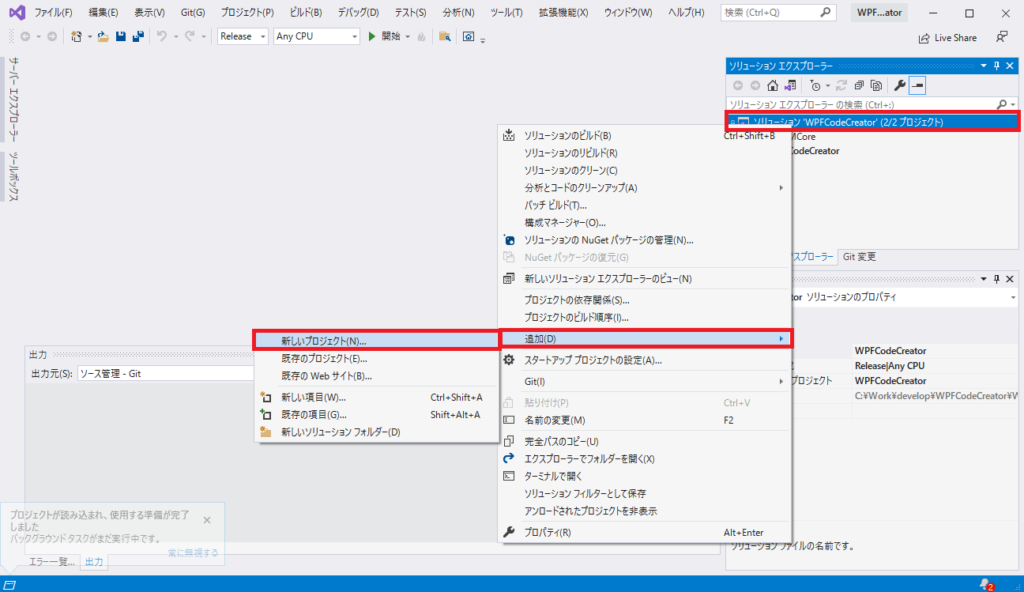
Task: Choose プロパティ(R) in the context menu
Action: tap(645, 533)
